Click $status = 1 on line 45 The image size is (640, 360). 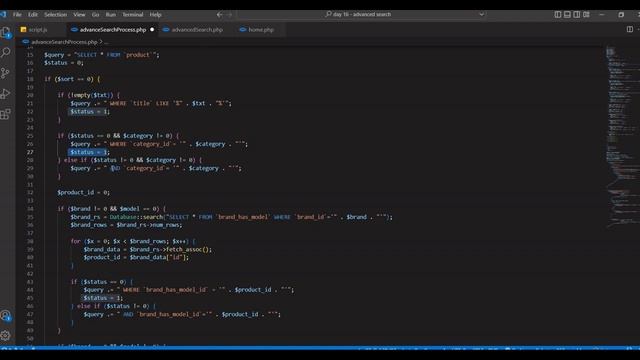click(x=103, y=298)
